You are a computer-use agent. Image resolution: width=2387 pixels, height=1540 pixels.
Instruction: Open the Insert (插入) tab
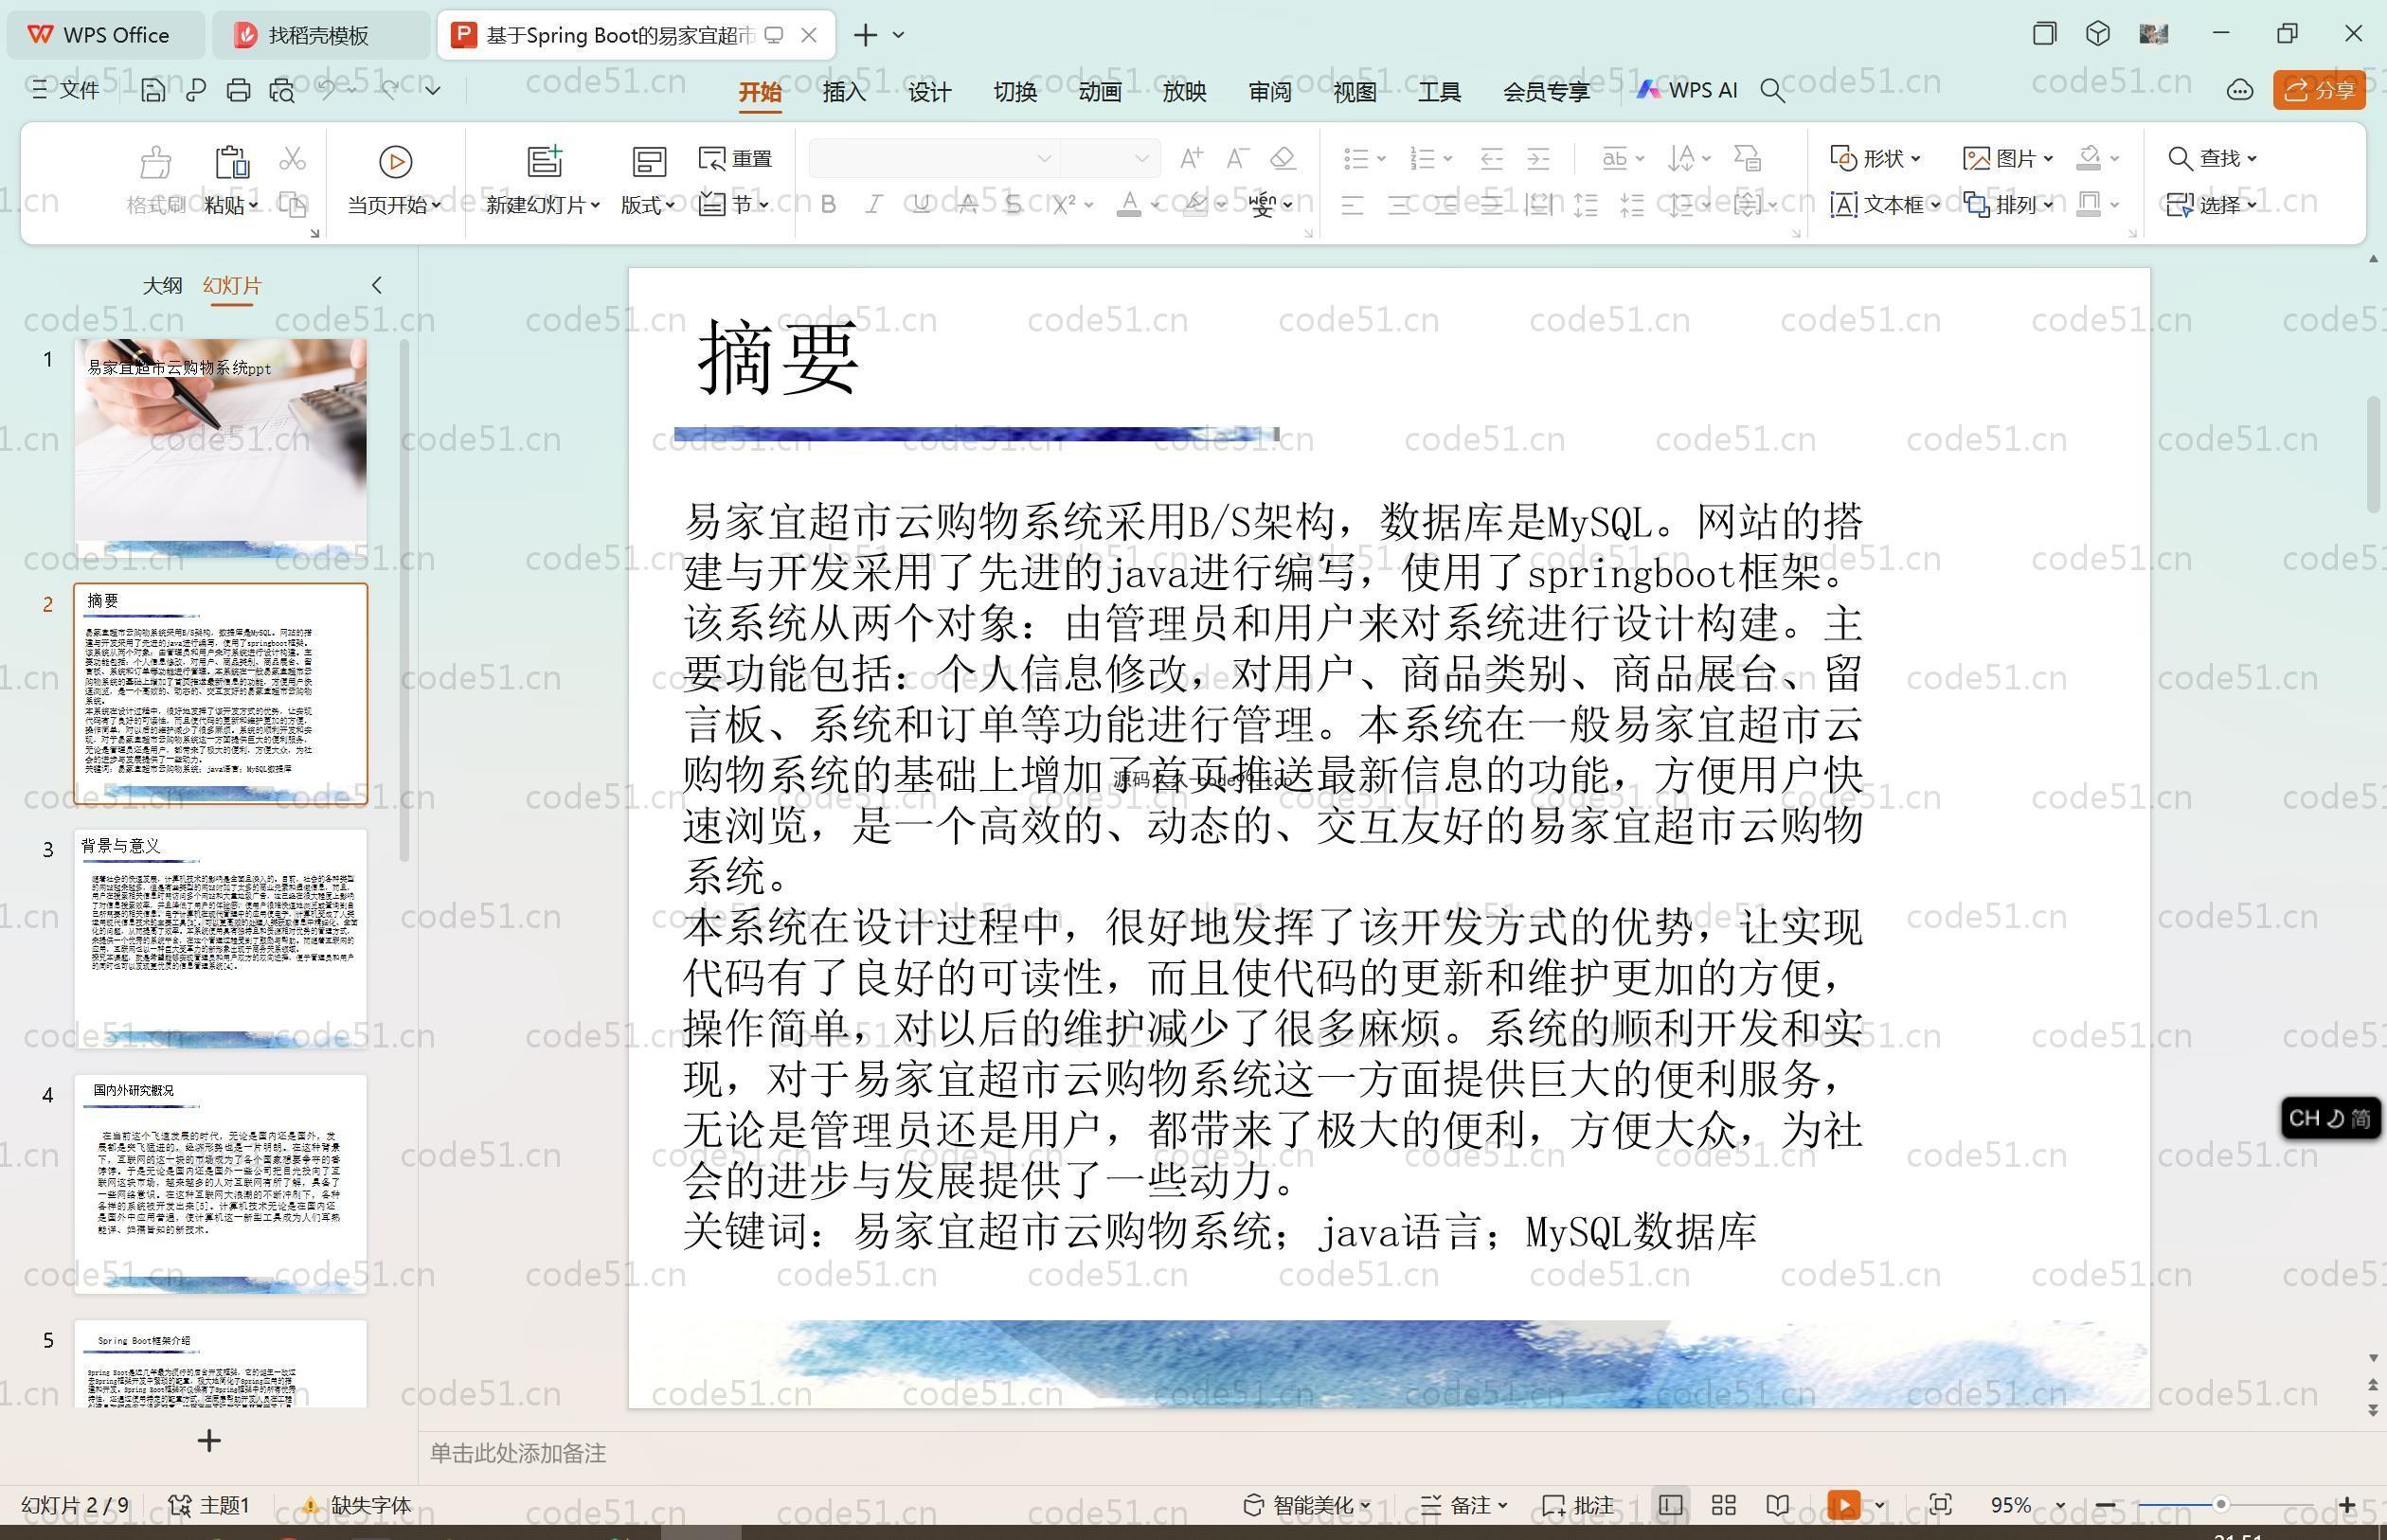point(844,92)
